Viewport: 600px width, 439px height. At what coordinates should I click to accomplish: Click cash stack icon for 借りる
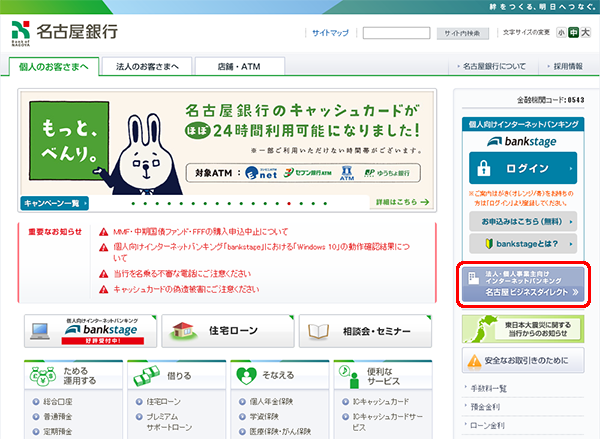pos(147,376)
